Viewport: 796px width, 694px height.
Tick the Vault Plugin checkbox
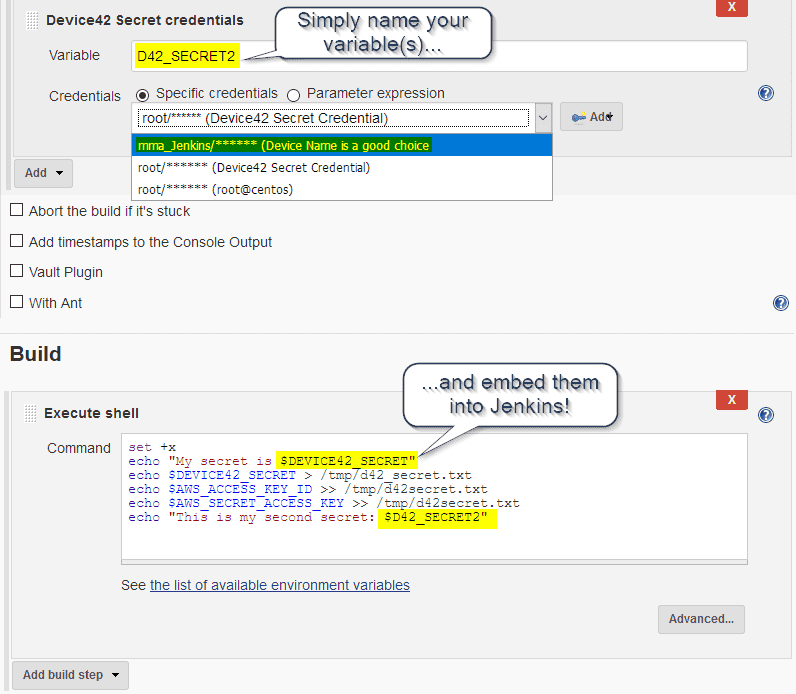point(17,271)
